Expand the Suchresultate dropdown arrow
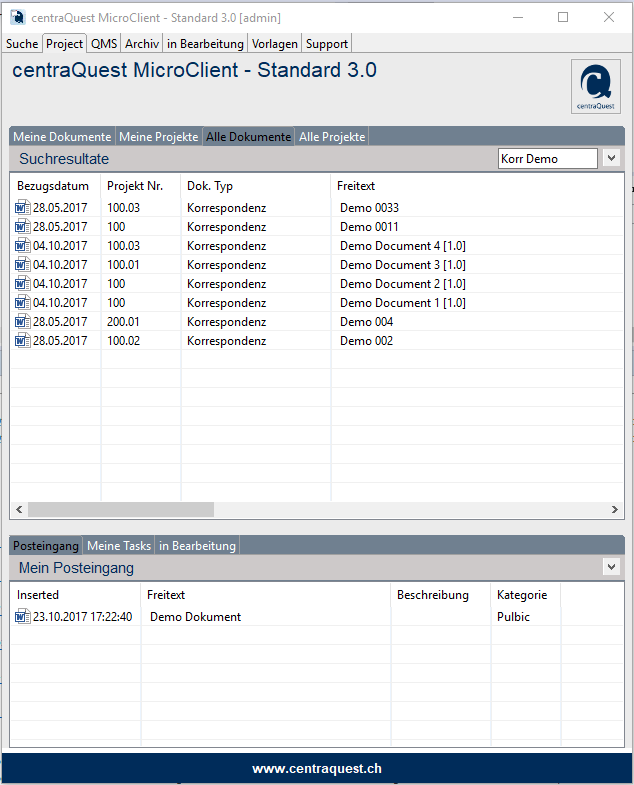 pyautogui.click(x=611, y=158)
